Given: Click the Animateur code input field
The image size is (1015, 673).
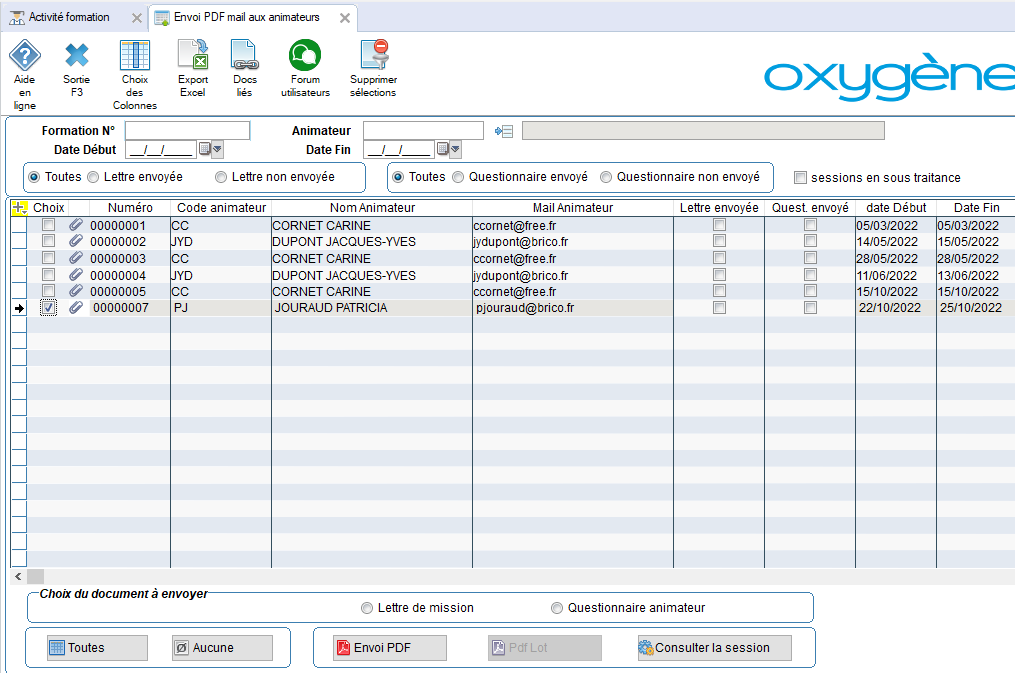Looking at the screenshot, I should click(x=423, y=131).
